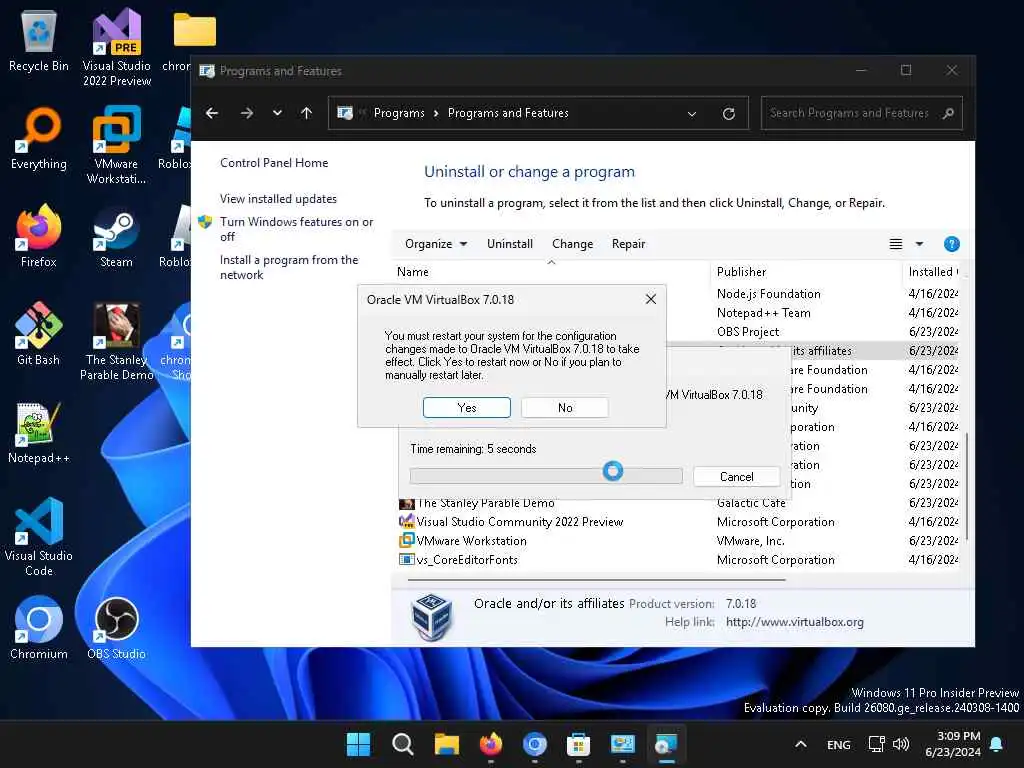This screenshot has height=768, width=1024.
Task: Open Chromium desktop shortcut
Action: (x=39, y=628)
